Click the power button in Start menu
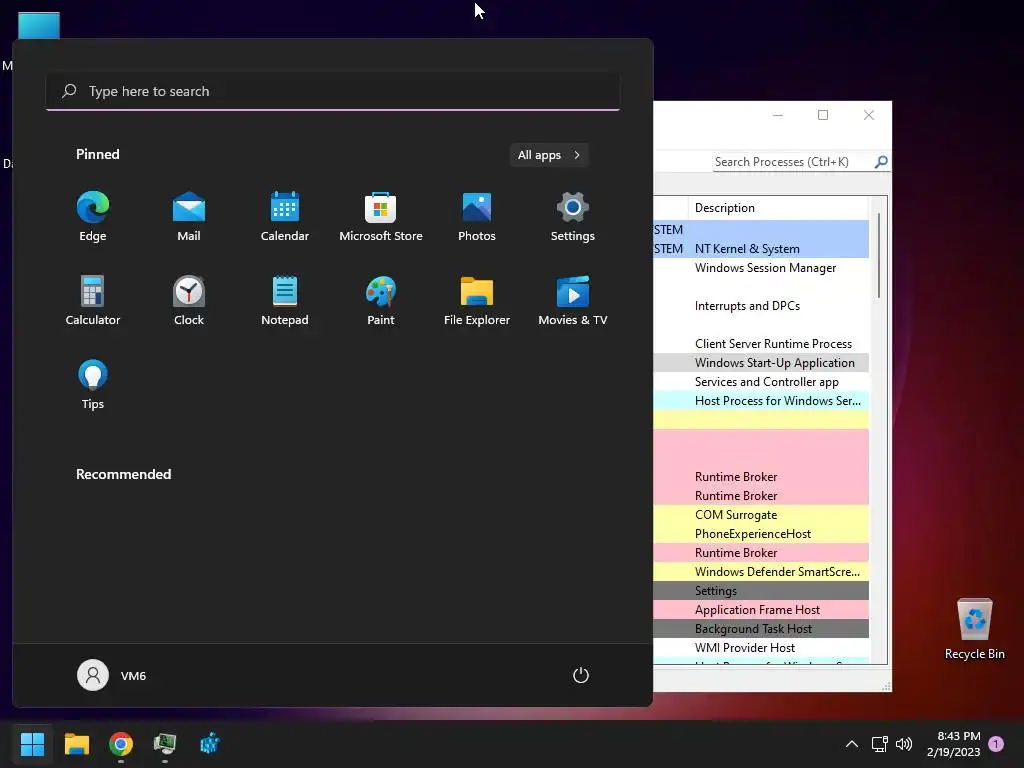 pyautogui.click(x=581, y=675)
